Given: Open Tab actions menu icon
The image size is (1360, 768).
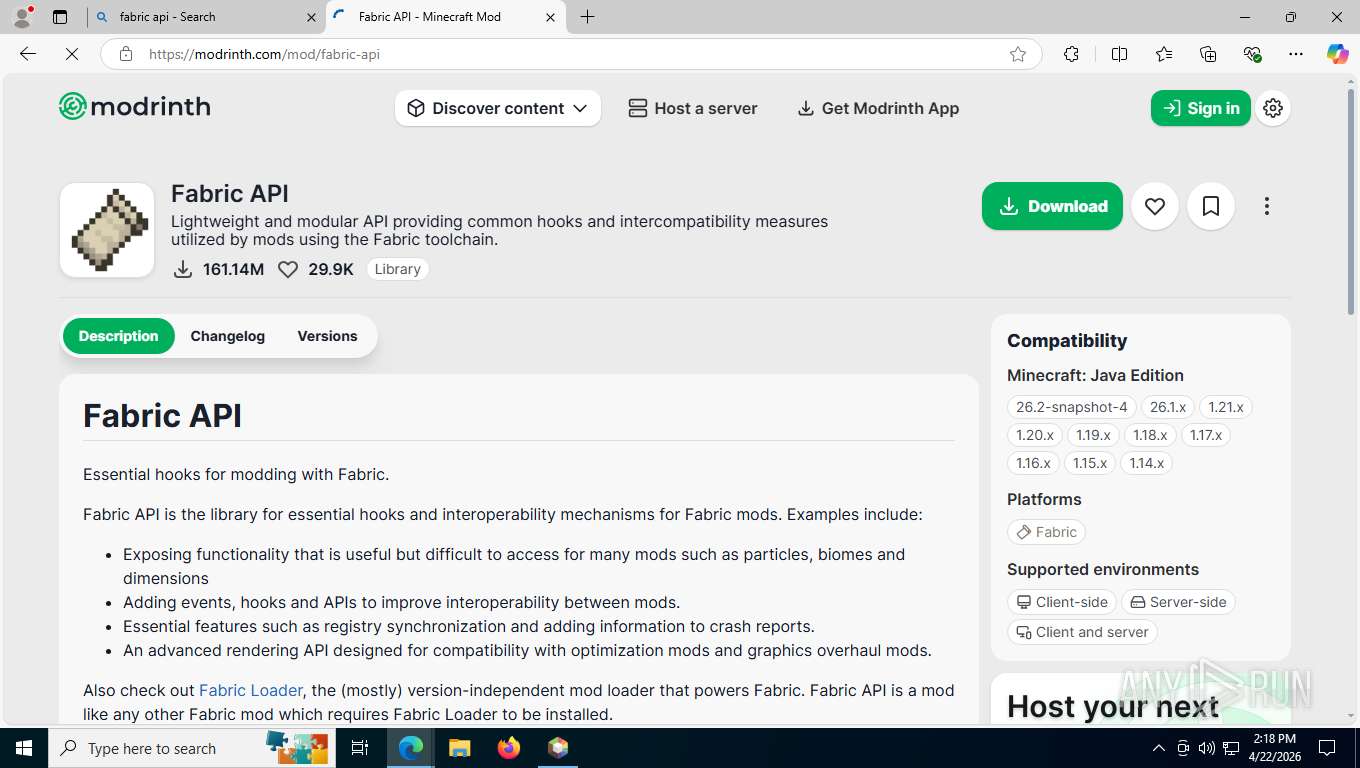Looking at the screenshot, I should coord(60,17).
